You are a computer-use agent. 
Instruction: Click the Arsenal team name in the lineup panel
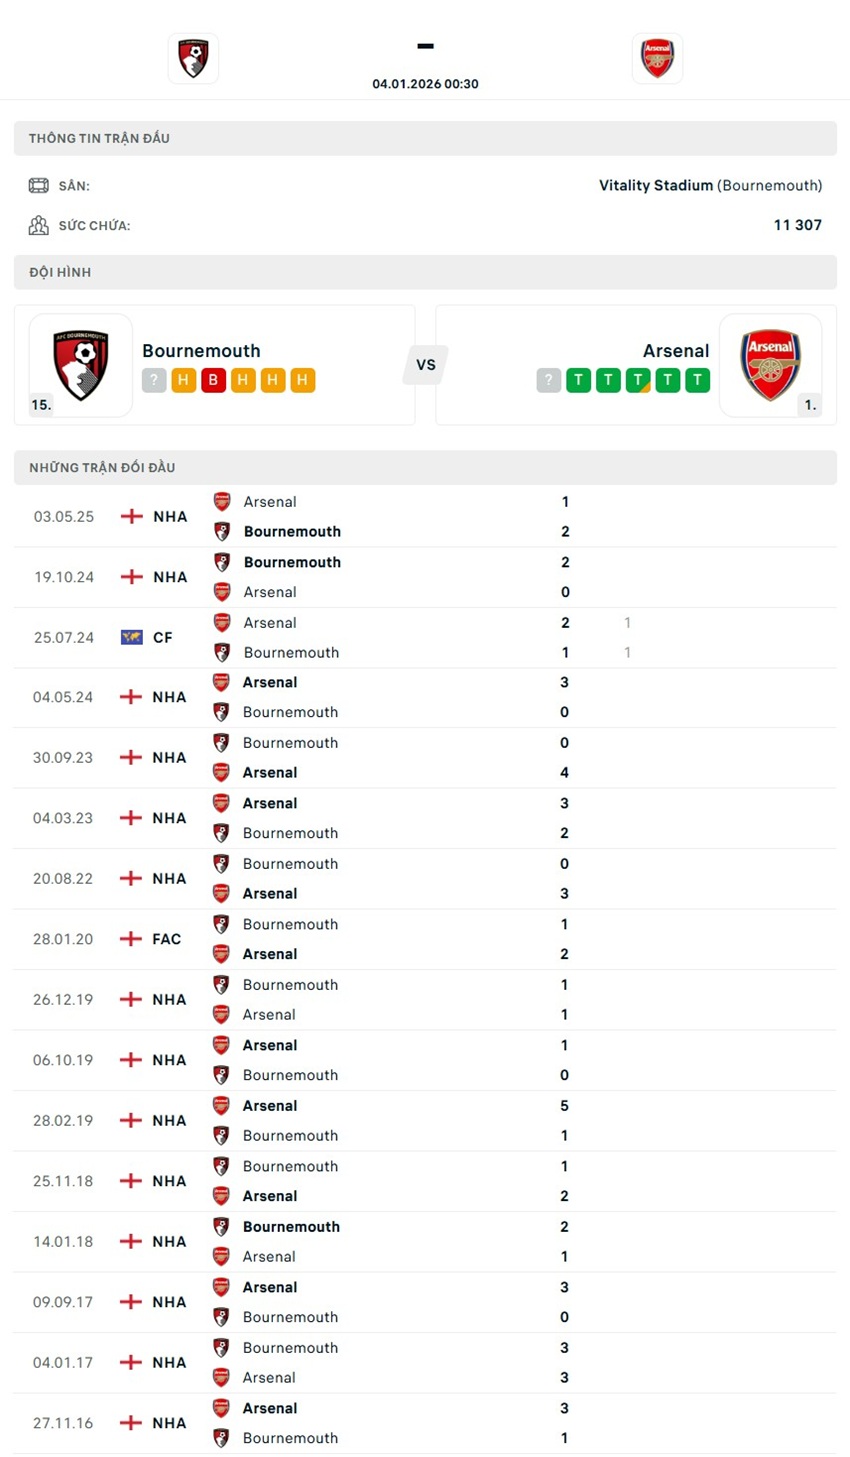pyautogui.click(x=675, y=351)
